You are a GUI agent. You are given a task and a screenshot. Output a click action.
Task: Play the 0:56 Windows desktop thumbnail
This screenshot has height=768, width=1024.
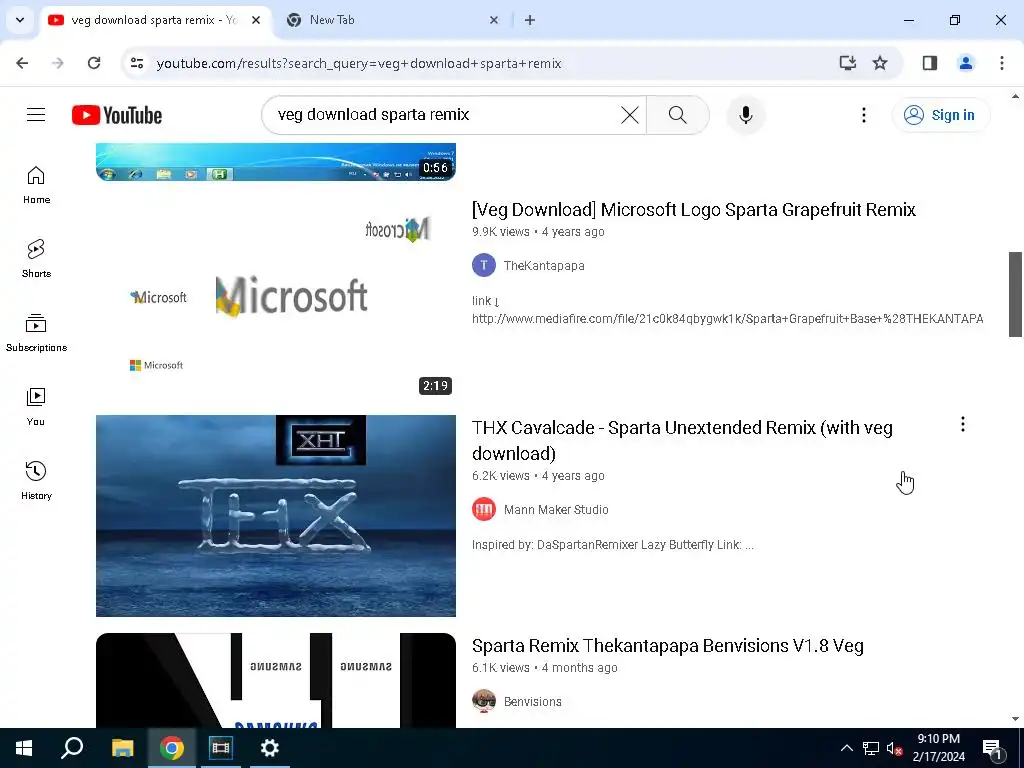276,162
